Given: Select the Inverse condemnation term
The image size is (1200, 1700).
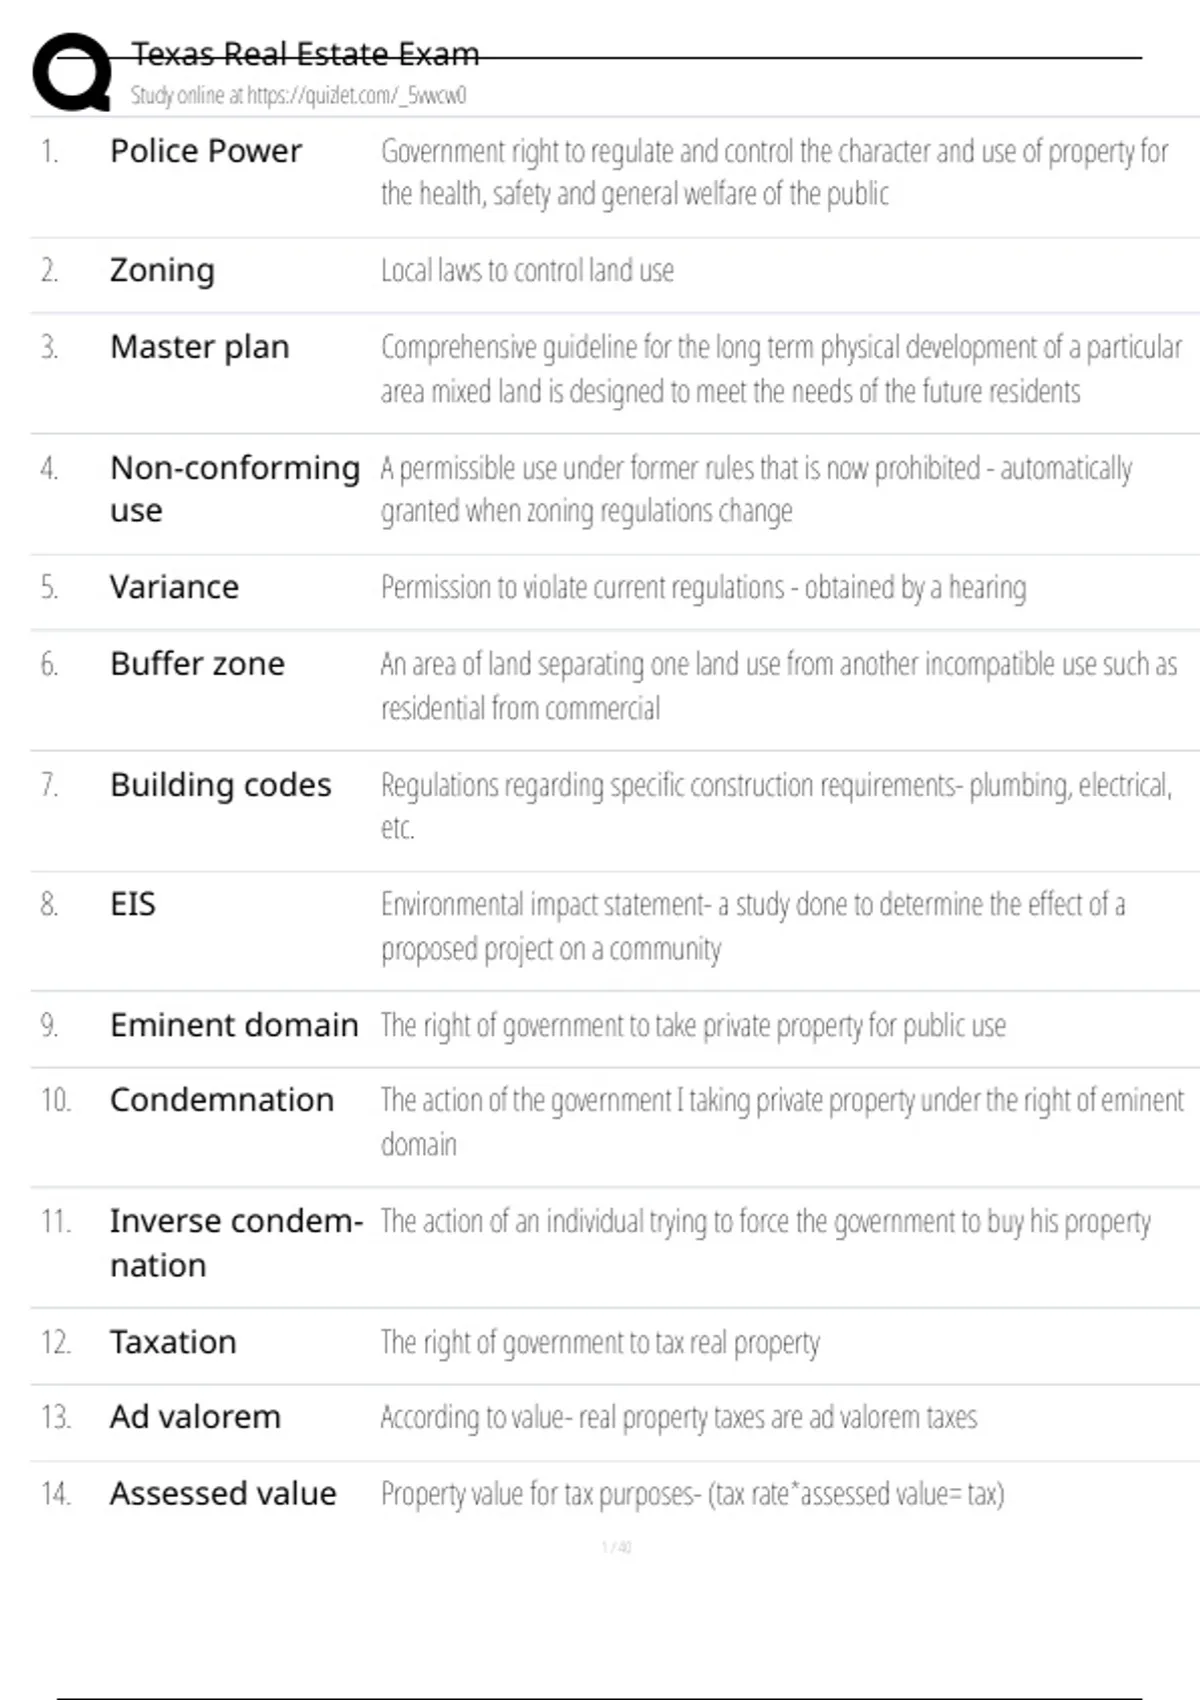Looking at the screenshot, I should [x=236, y=1243].
